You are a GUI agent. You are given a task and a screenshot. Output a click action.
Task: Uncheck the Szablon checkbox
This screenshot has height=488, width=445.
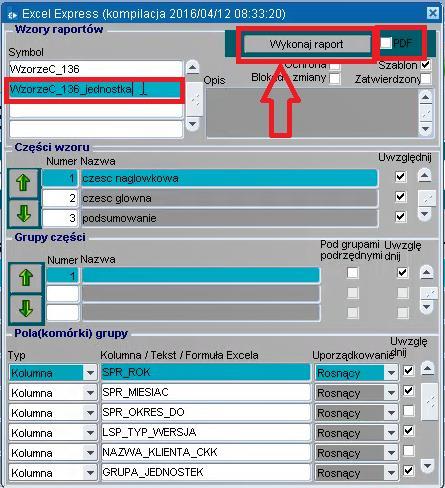pos(426,64)
